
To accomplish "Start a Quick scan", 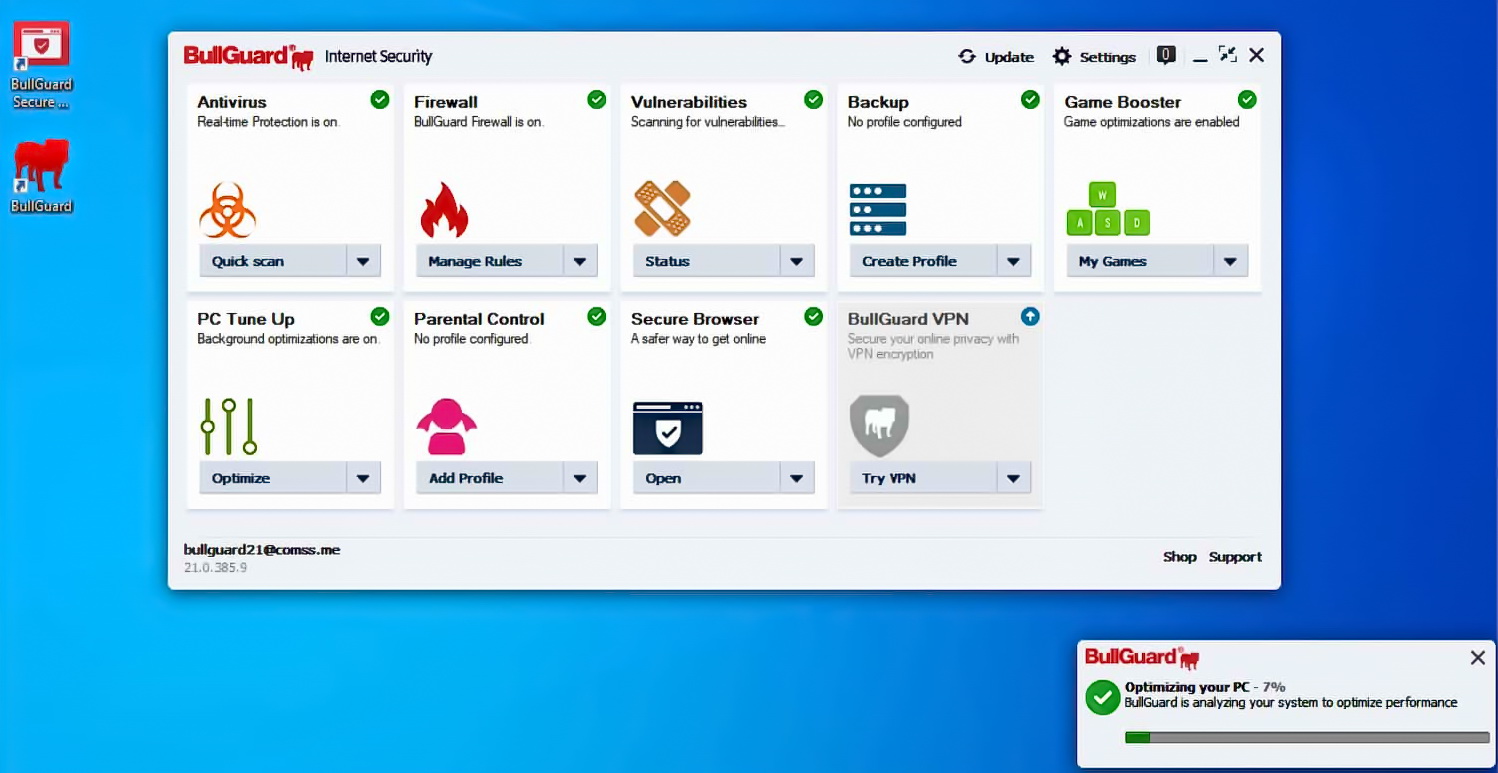I will [273, 261].
